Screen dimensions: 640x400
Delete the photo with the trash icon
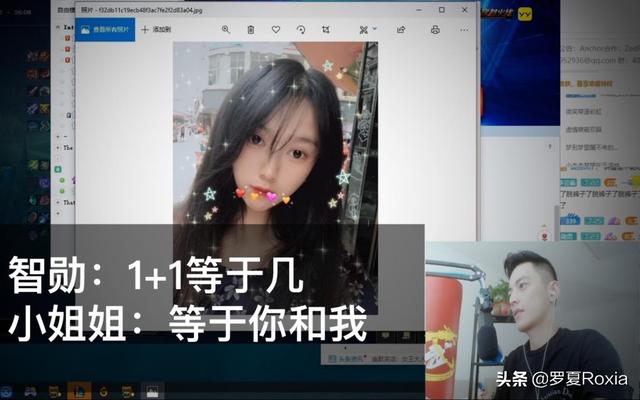pos(251,30)
